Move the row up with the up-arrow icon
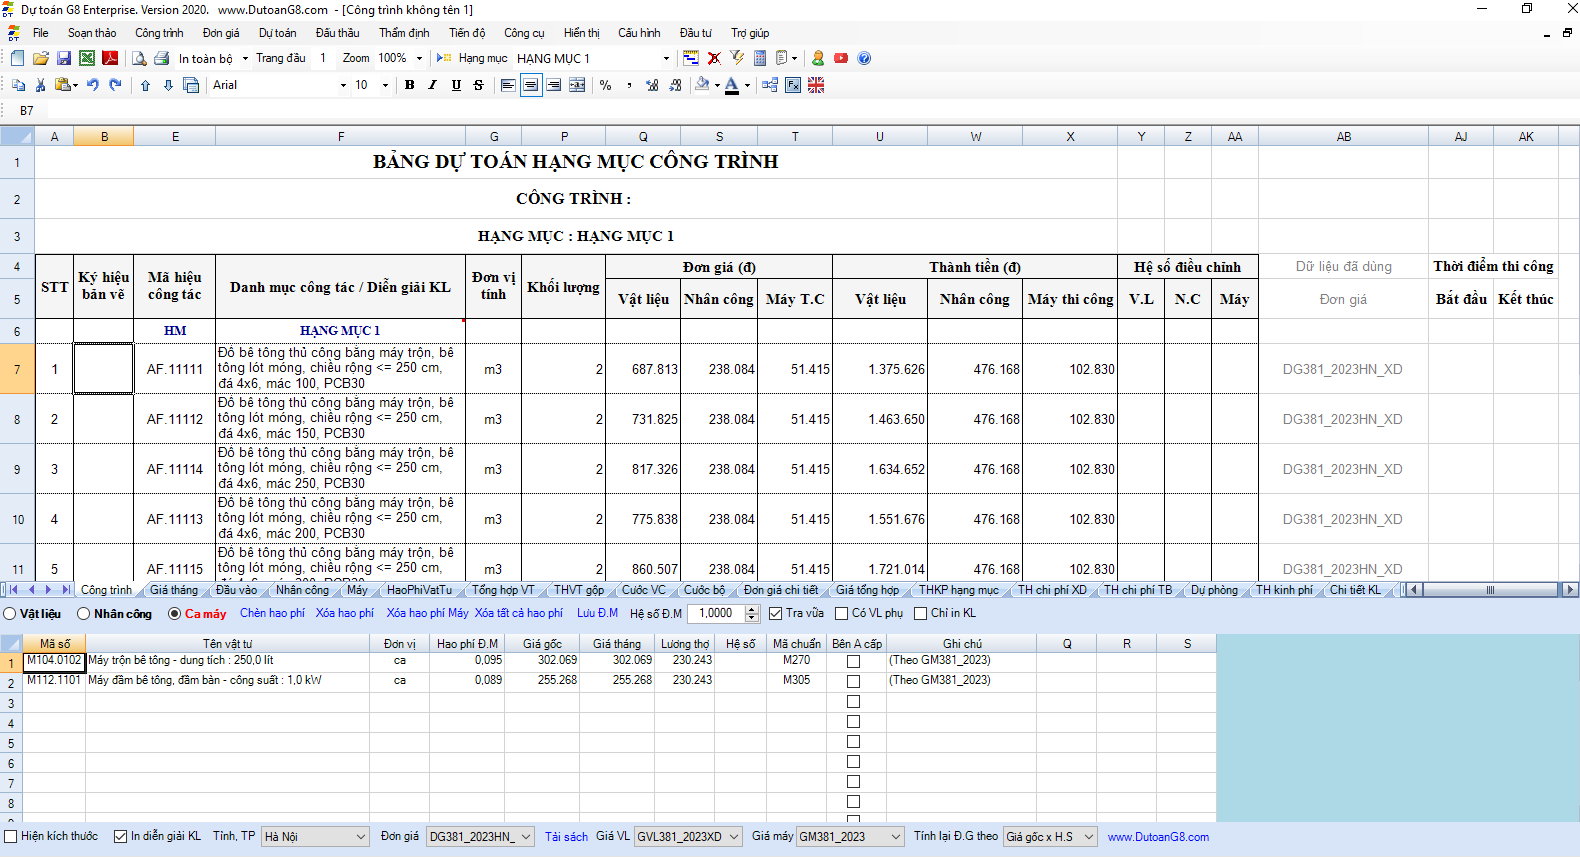Image resolution: width=1580 pixels, height=857 pixels. (x=145, y=85)
